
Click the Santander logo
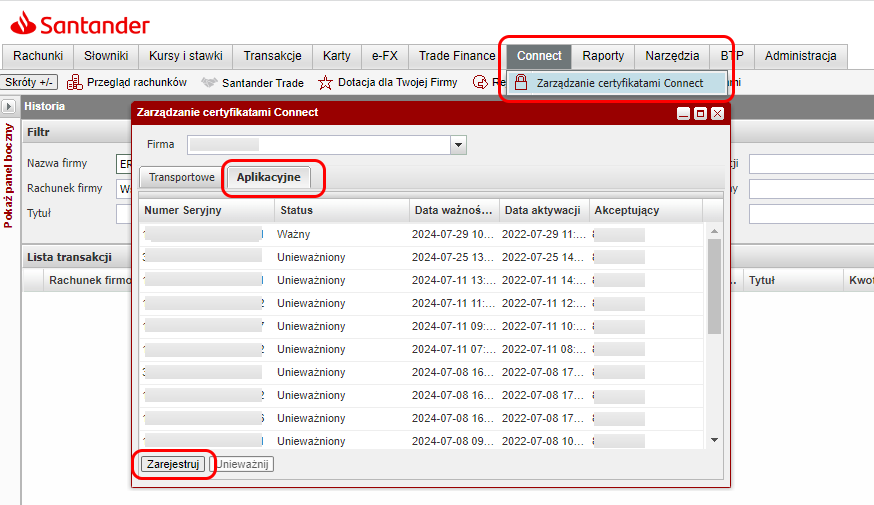tap(80, 24)
